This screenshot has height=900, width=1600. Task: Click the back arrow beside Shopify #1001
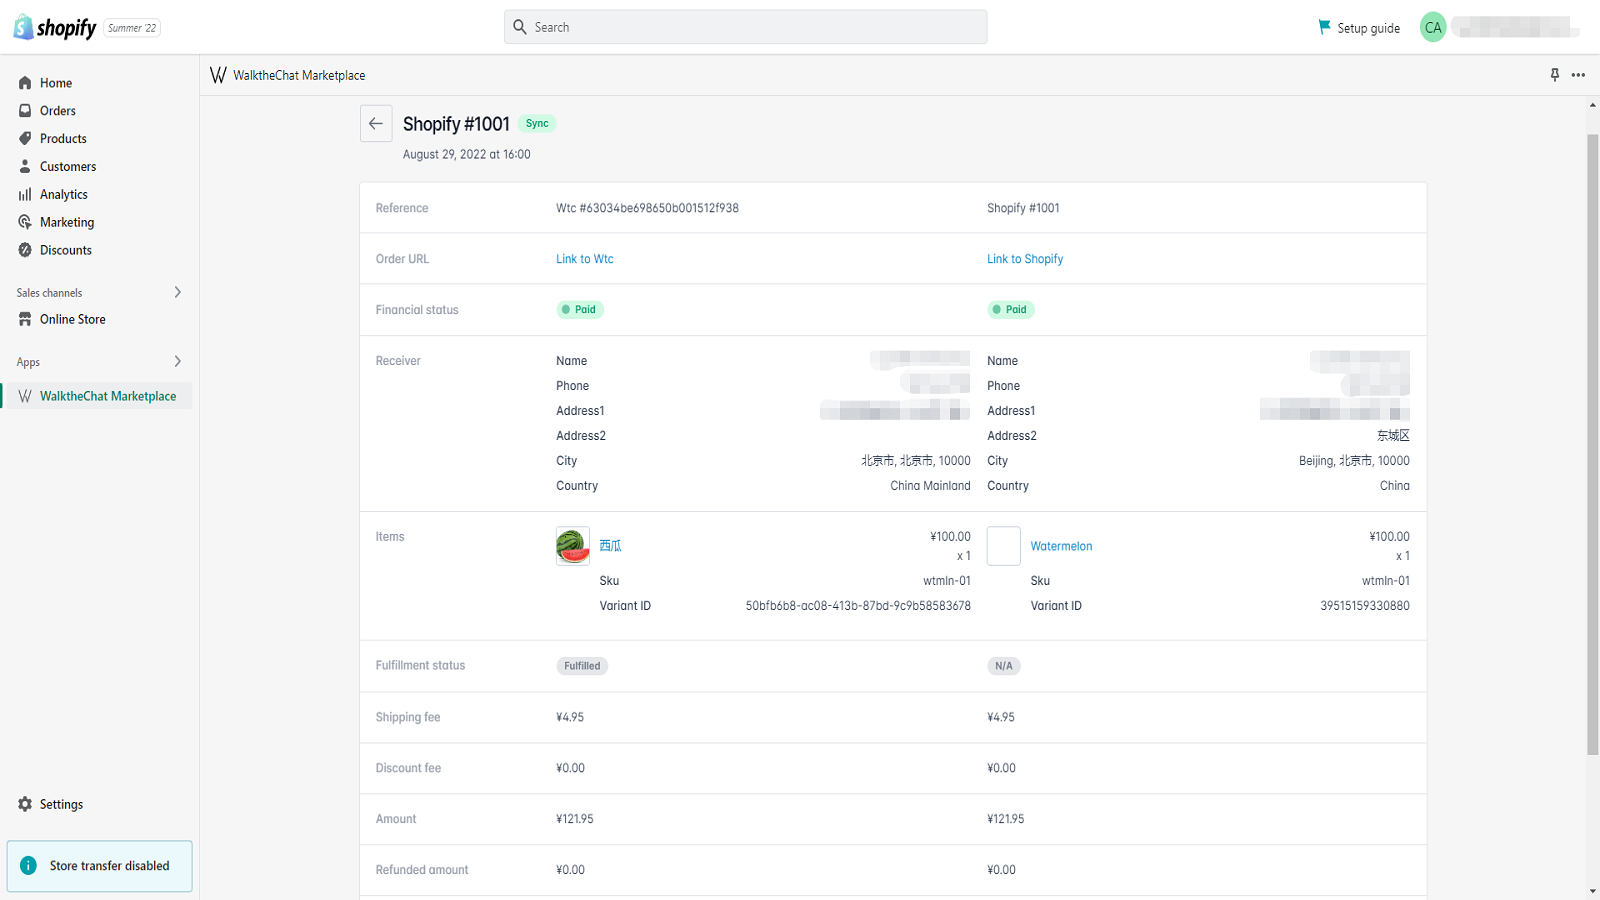pyautogui.click(x=376, y=124)
